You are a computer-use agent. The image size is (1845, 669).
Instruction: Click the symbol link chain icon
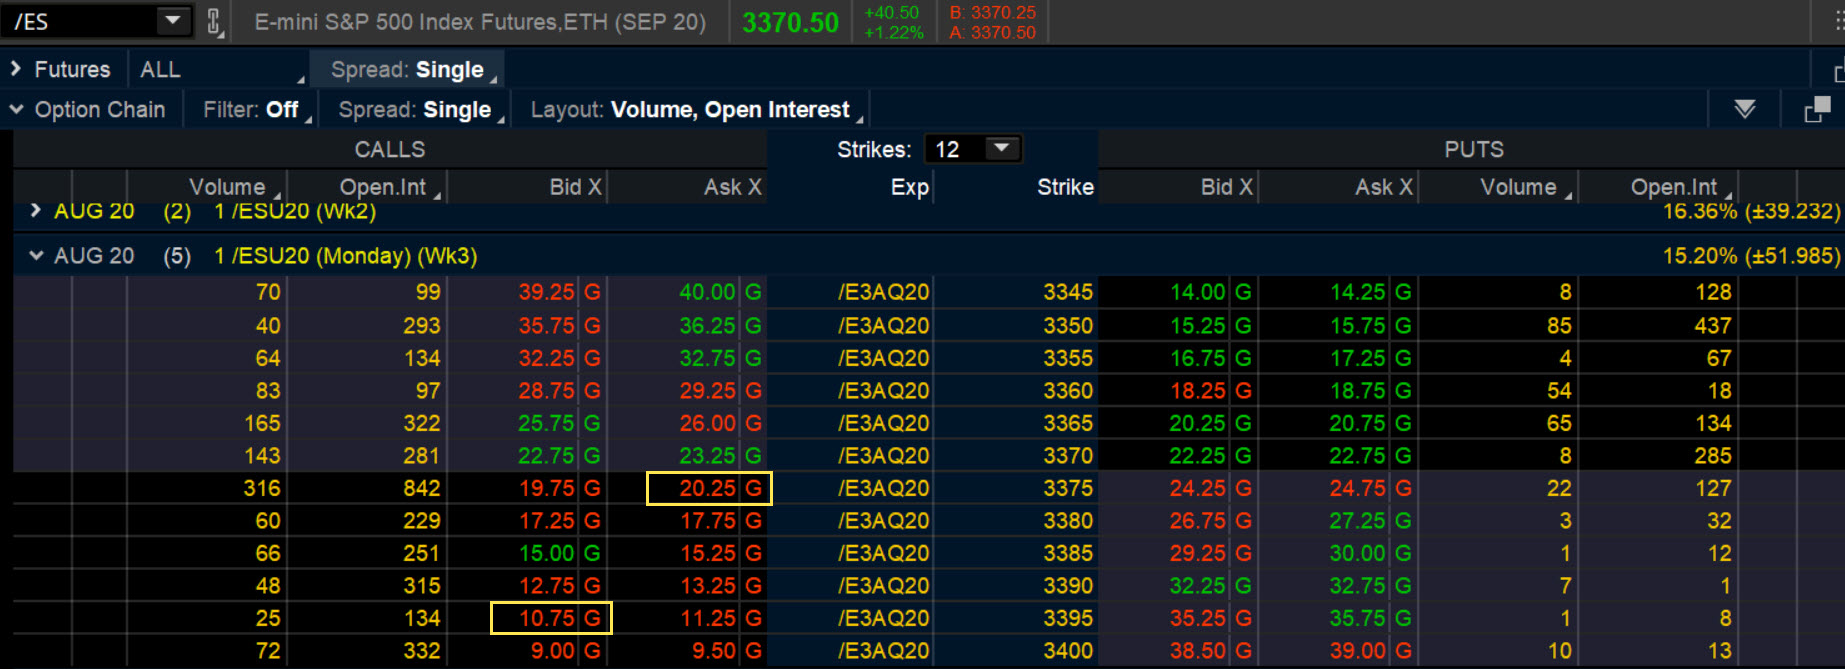point(214,21)
